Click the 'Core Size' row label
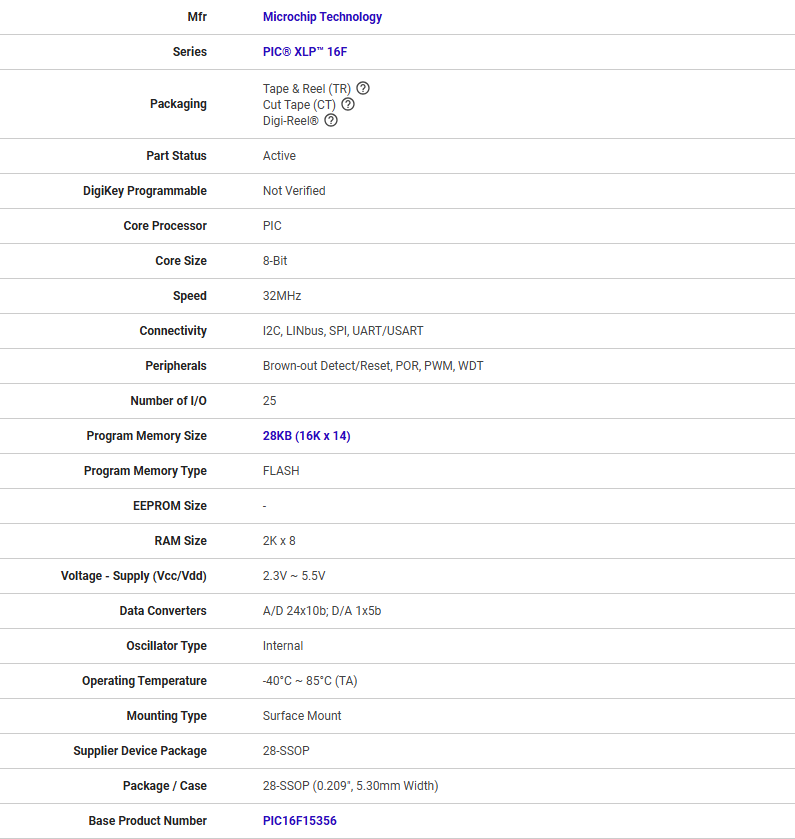 (181, 261)
